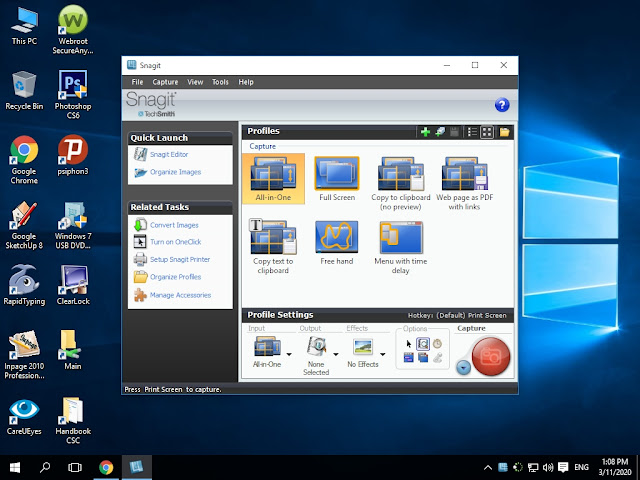Viewport: 640px width, 480px height.
Task: Click the grayed Save profile icon
Action: 454,132
